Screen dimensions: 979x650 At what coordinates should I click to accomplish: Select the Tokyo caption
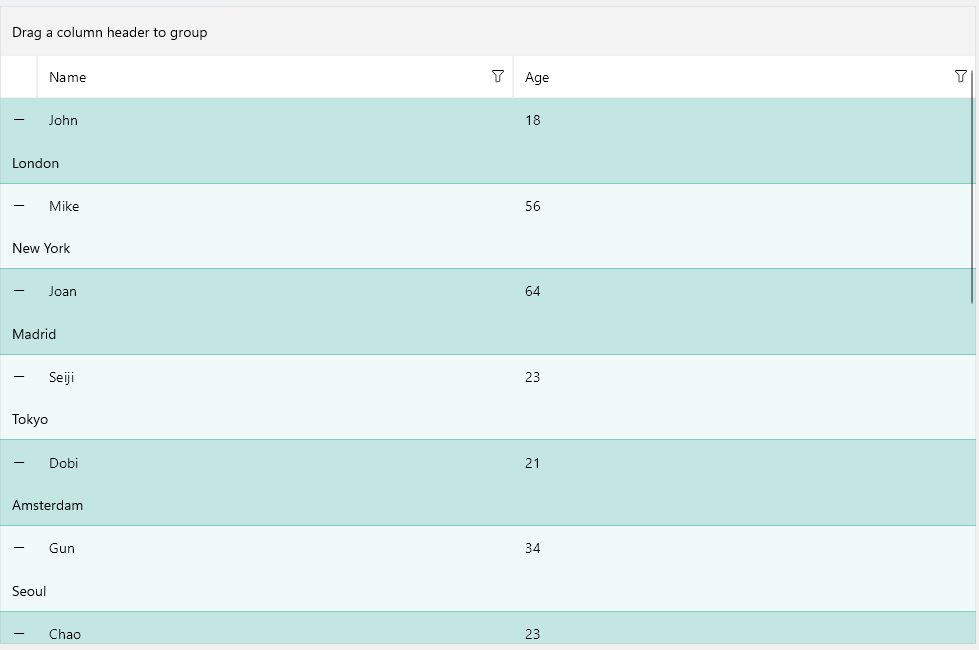point(29,419)
